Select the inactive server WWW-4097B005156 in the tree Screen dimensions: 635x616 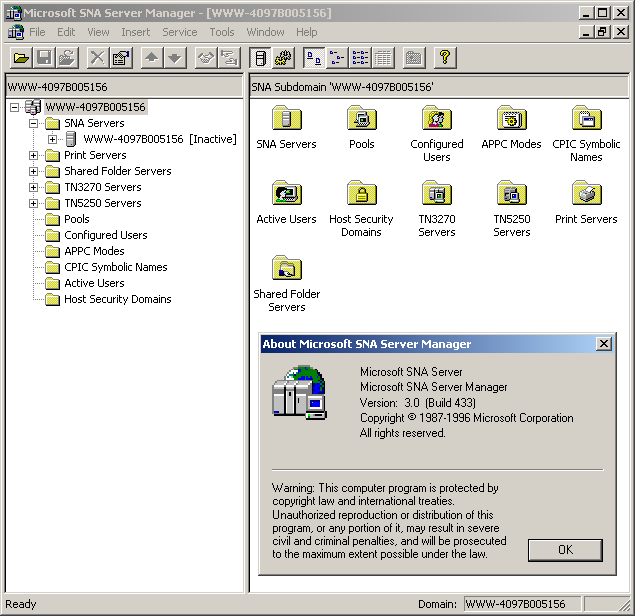[x=160, y=139]
